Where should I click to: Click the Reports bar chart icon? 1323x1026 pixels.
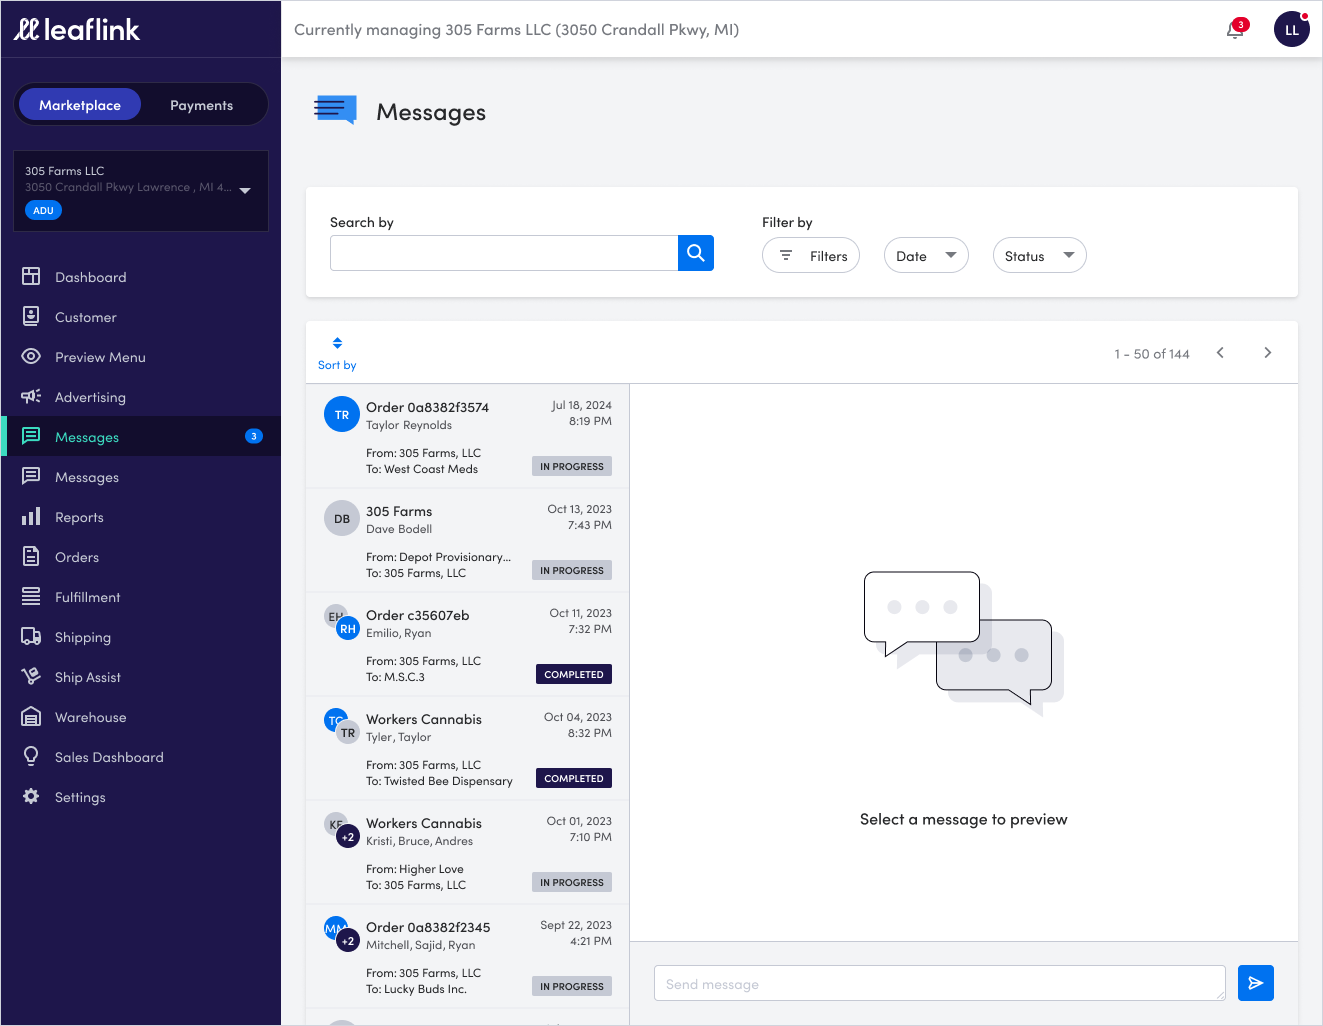[31, 516]
